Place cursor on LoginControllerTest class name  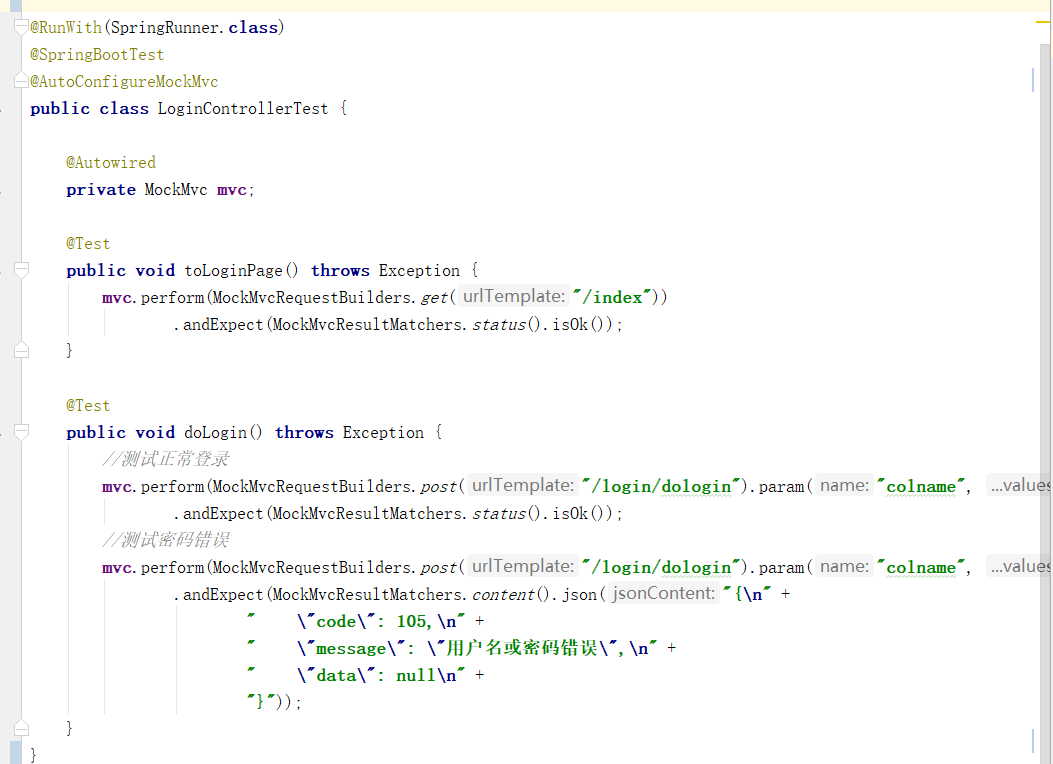click(242, 108)
